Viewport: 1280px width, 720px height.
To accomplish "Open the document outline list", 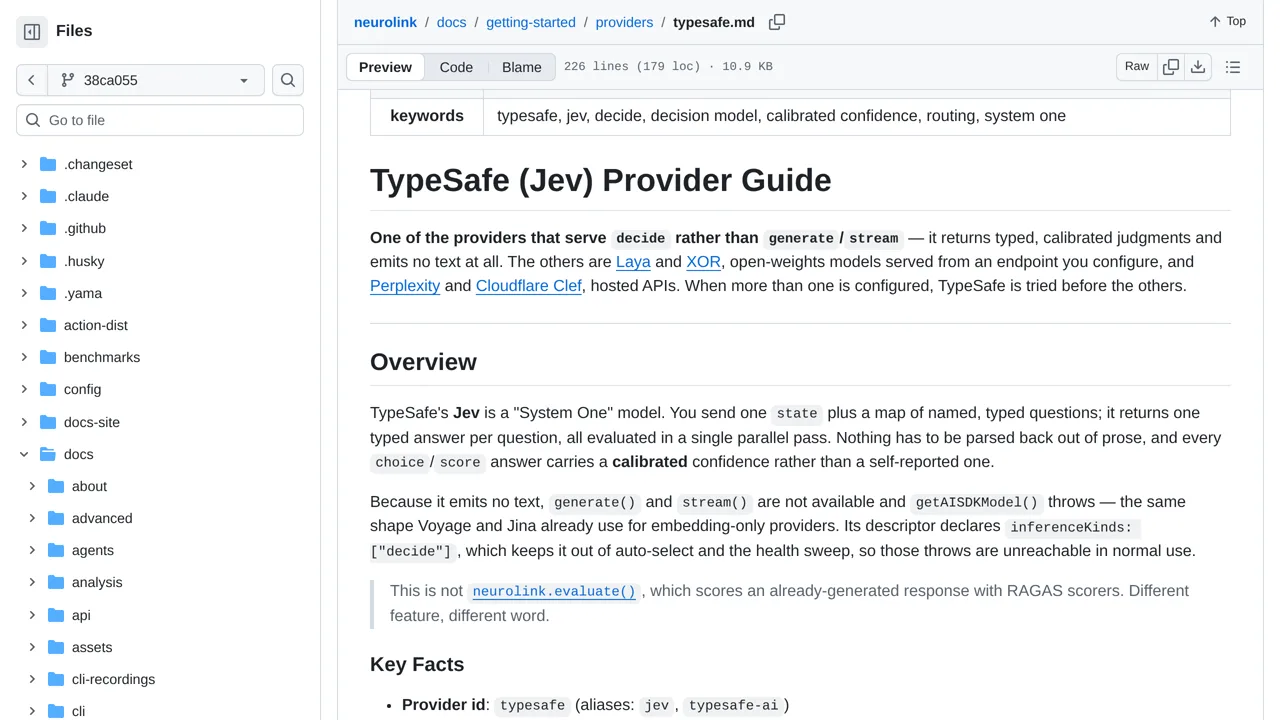I will pos(1233,67).
